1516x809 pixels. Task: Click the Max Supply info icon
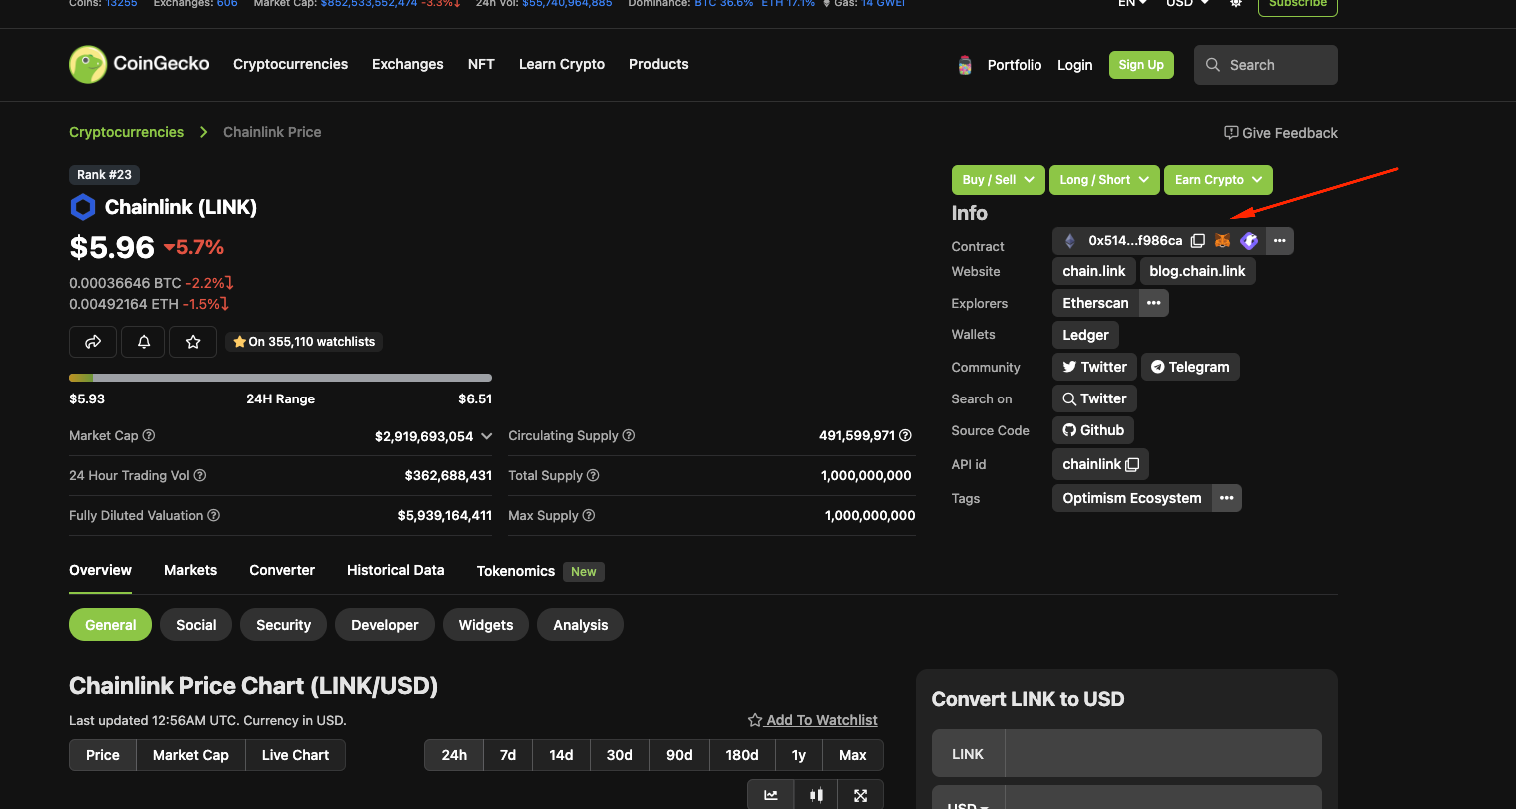(589, 516)
